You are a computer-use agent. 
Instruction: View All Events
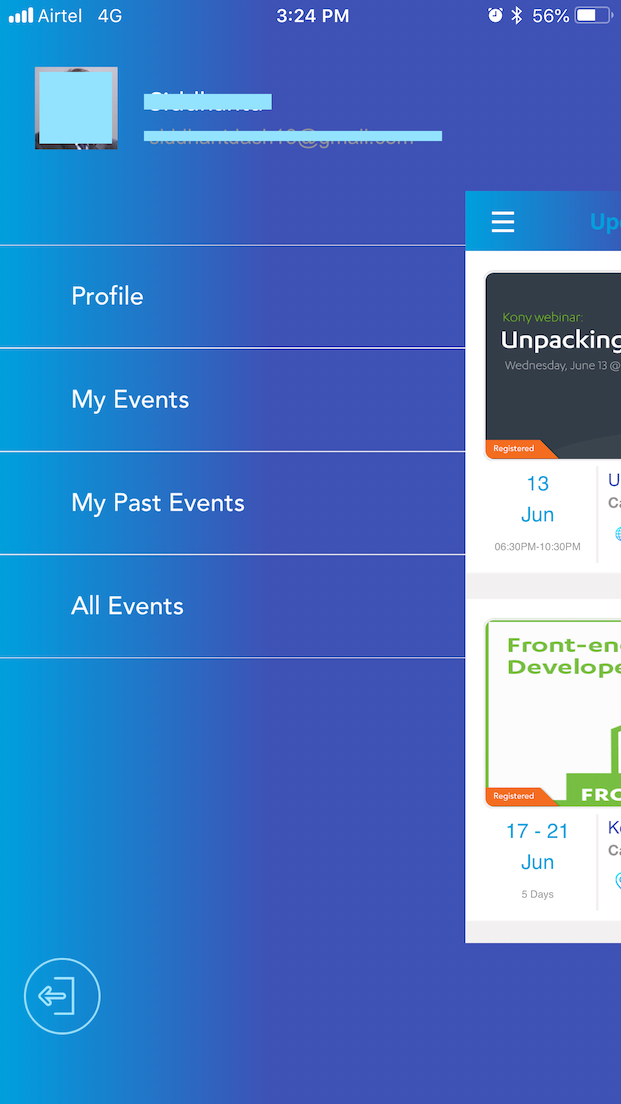click(x=127, y=606)
